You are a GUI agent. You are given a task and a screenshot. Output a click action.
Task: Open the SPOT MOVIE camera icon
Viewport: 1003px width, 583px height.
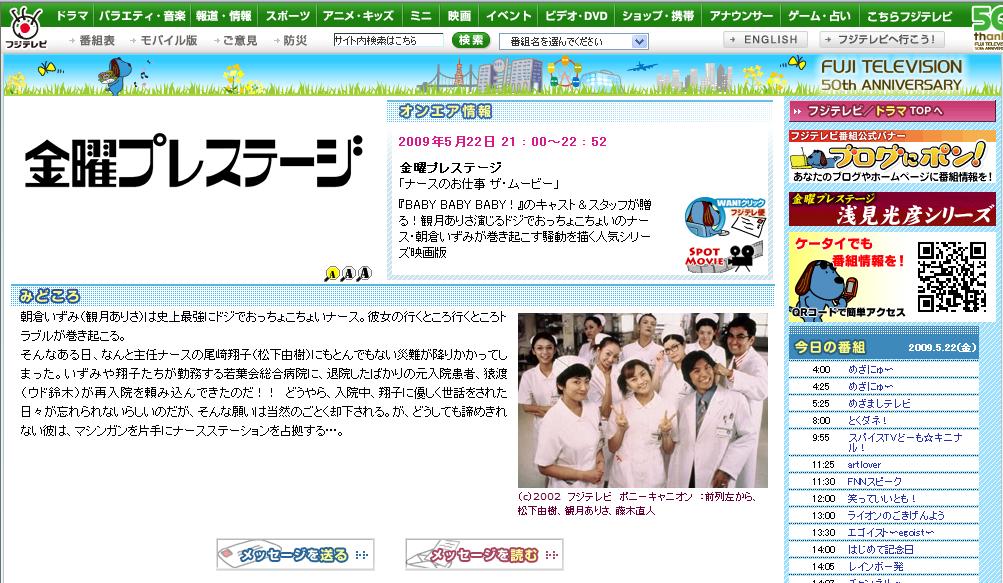(725, 257)
